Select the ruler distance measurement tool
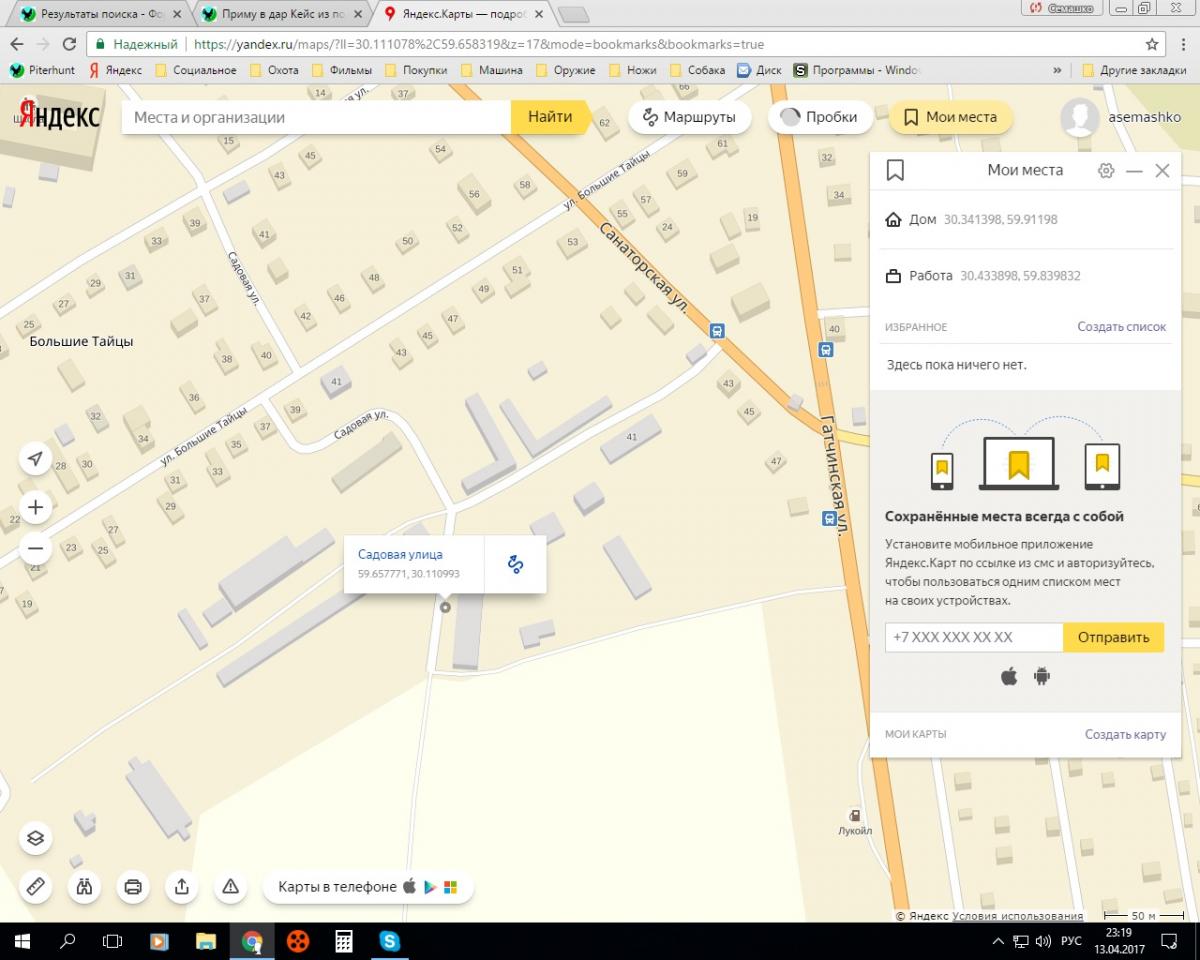The height and width of the screenshot is (960, 1200). pyautogui.click(x=35, y=886)
